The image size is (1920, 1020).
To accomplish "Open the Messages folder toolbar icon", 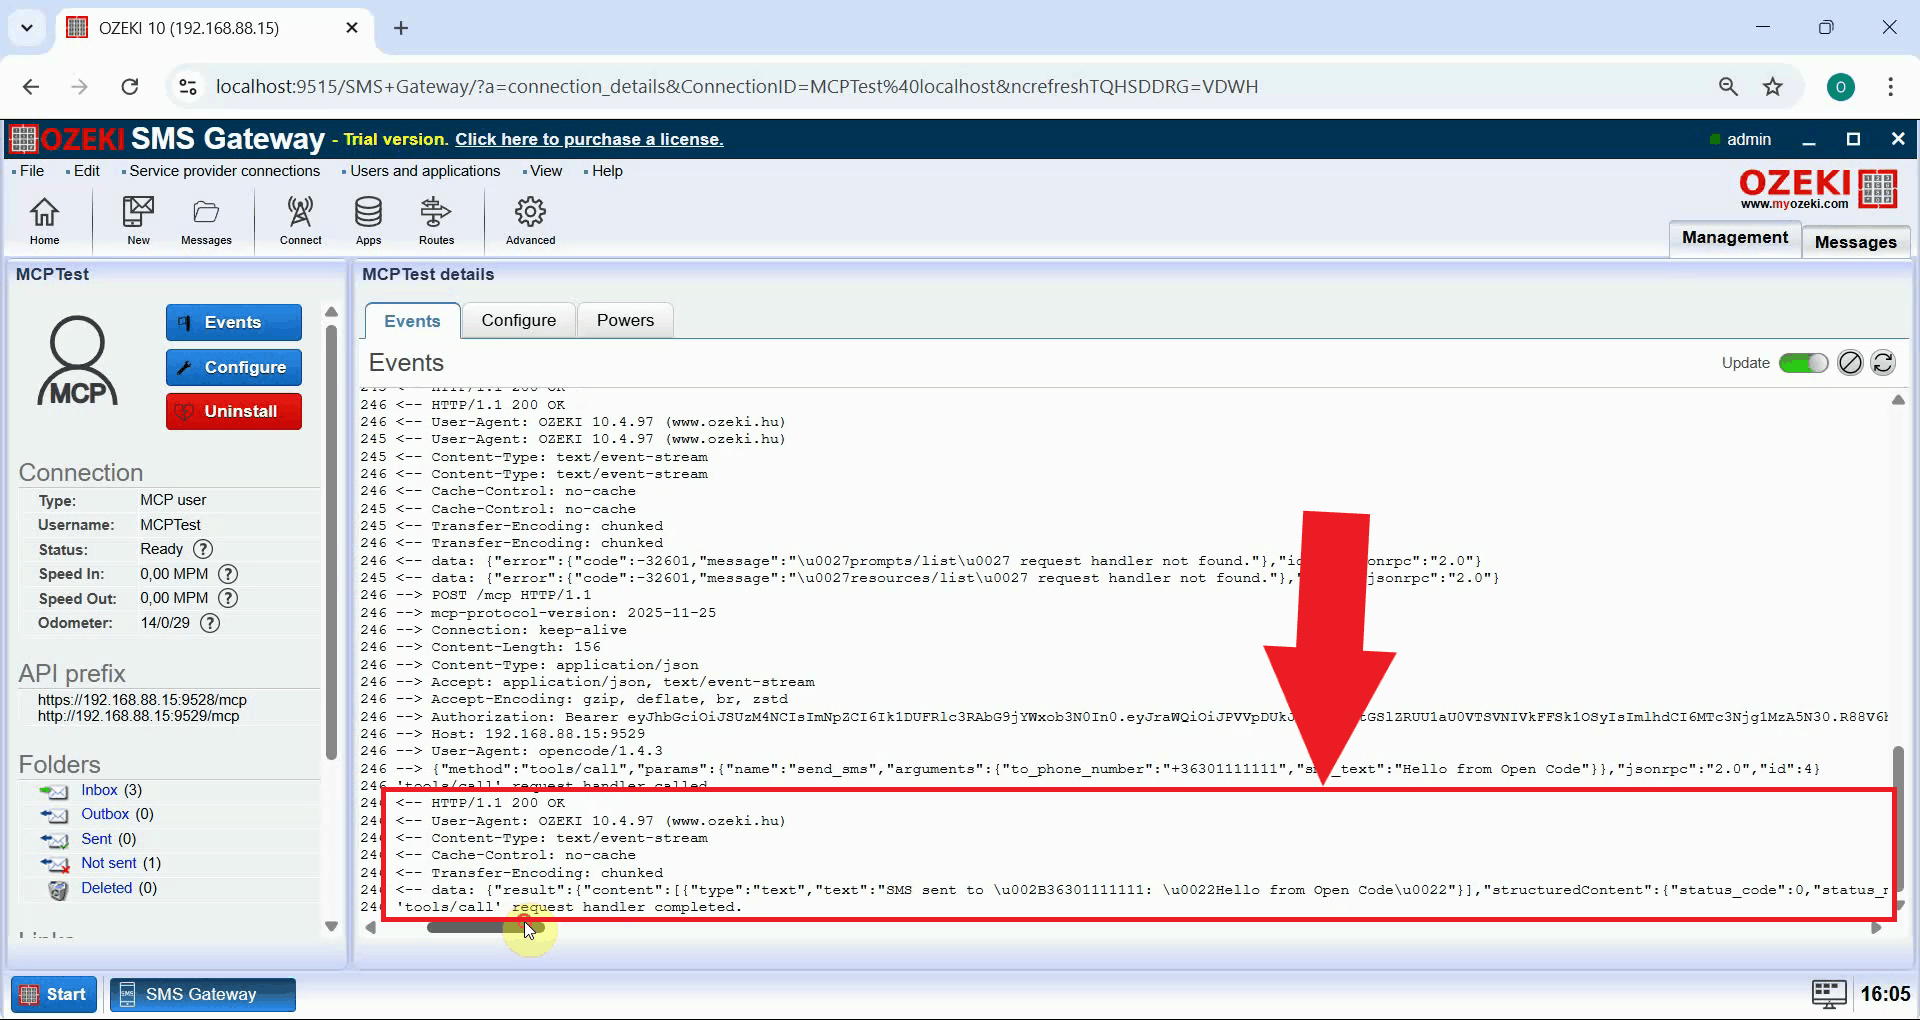I will pos(206,220).
